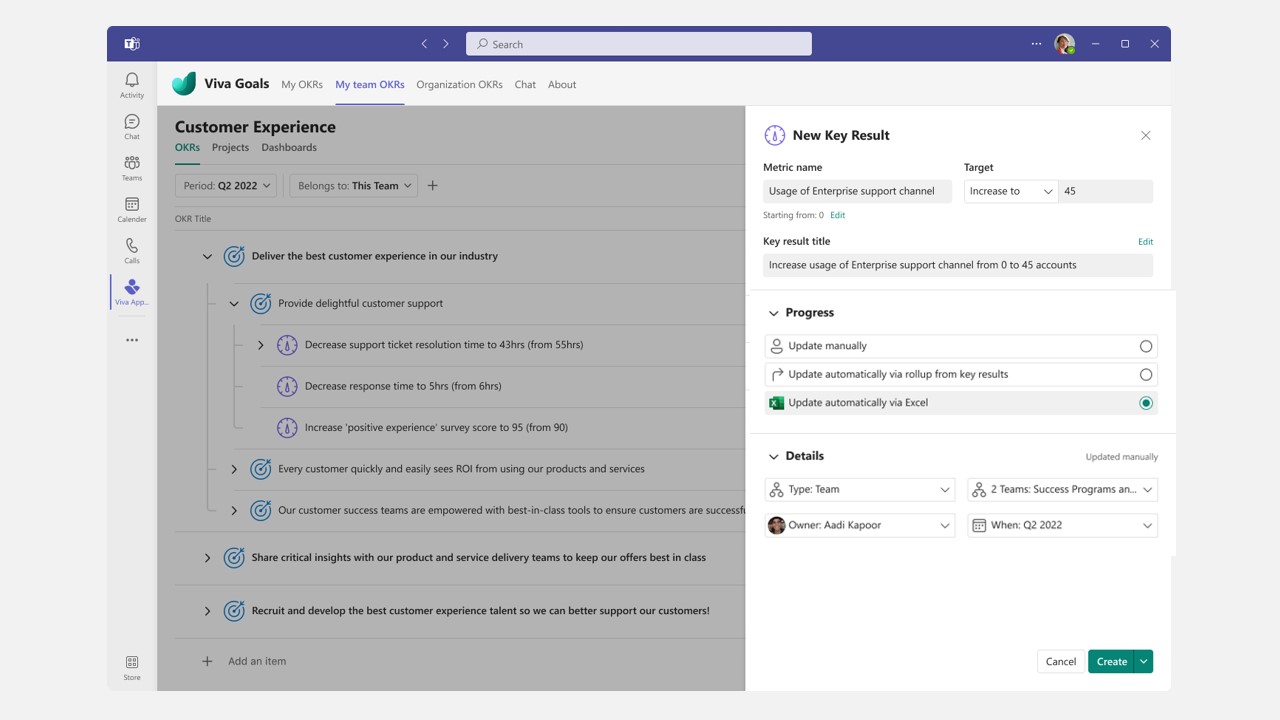Edit the key result title link
This screenshot has width=1280, height=720.
coord(1145,241)
